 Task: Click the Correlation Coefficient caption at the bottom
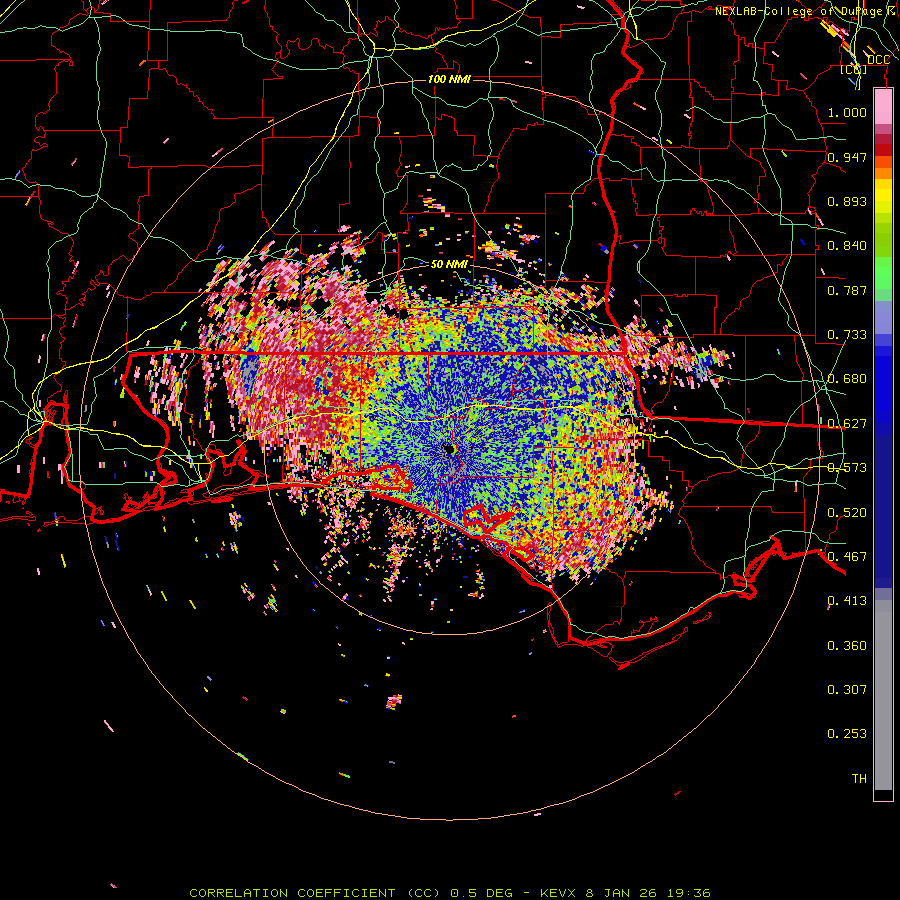tap(449, 893)
